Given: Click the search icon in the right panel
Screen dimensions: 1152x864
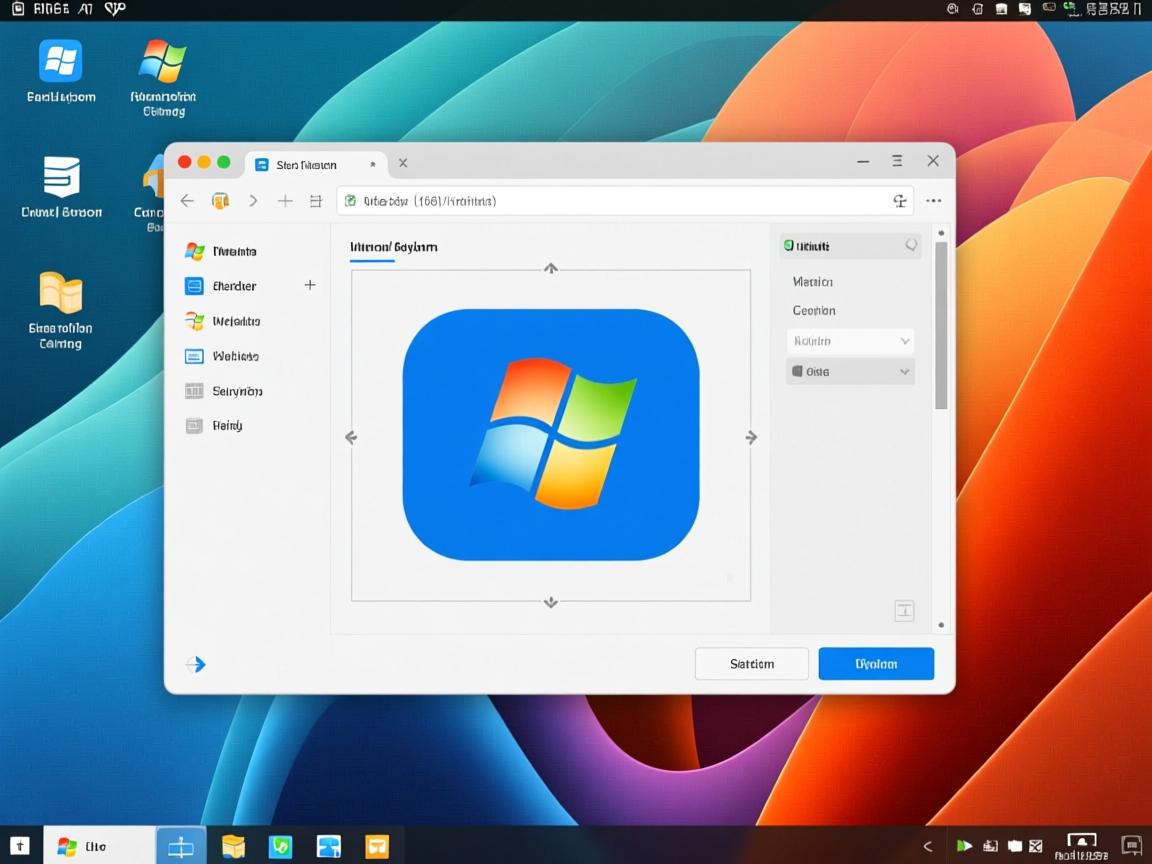Looking at the screenshot, I should (911, 245).
